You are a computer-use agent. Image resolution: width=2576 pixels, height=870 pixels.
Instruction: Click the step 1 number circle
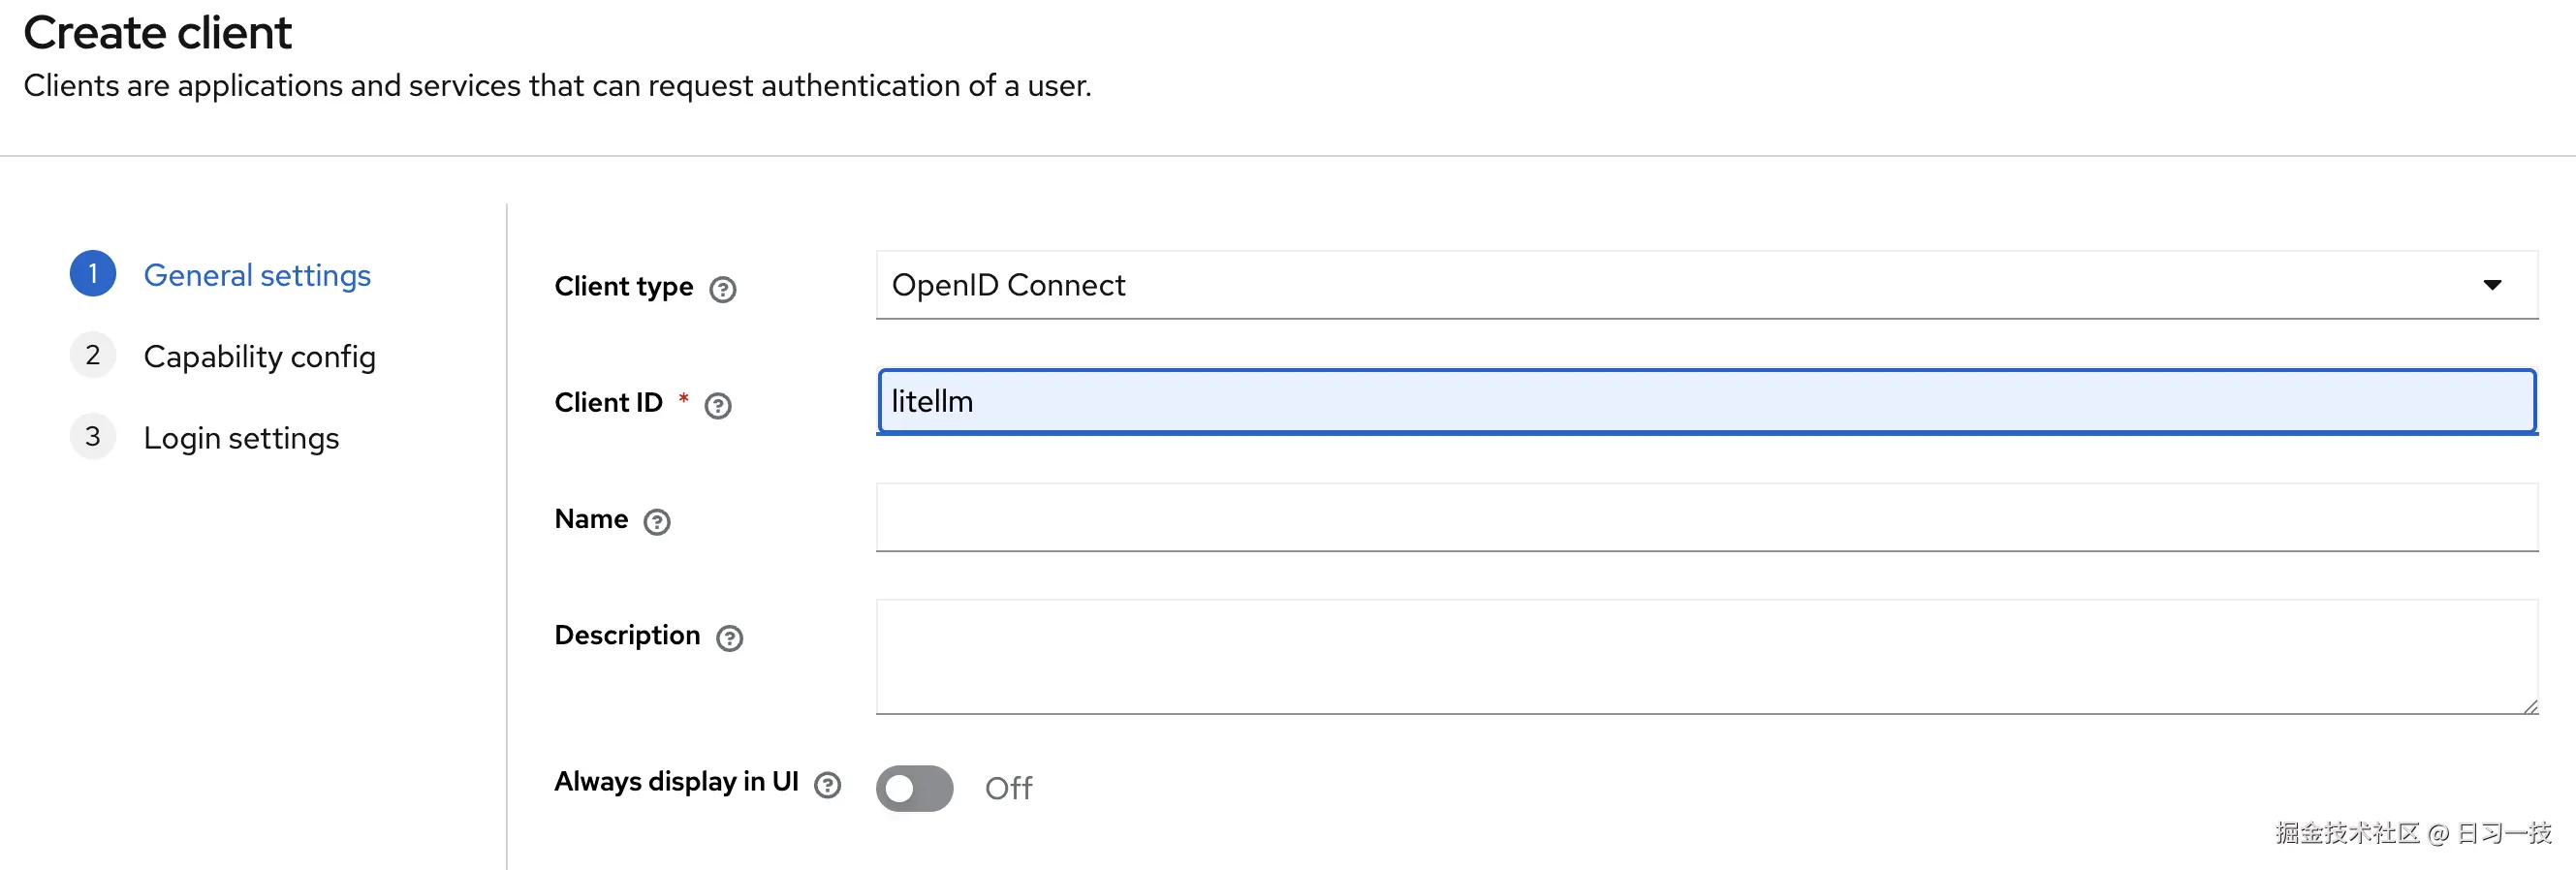[93, 274]
